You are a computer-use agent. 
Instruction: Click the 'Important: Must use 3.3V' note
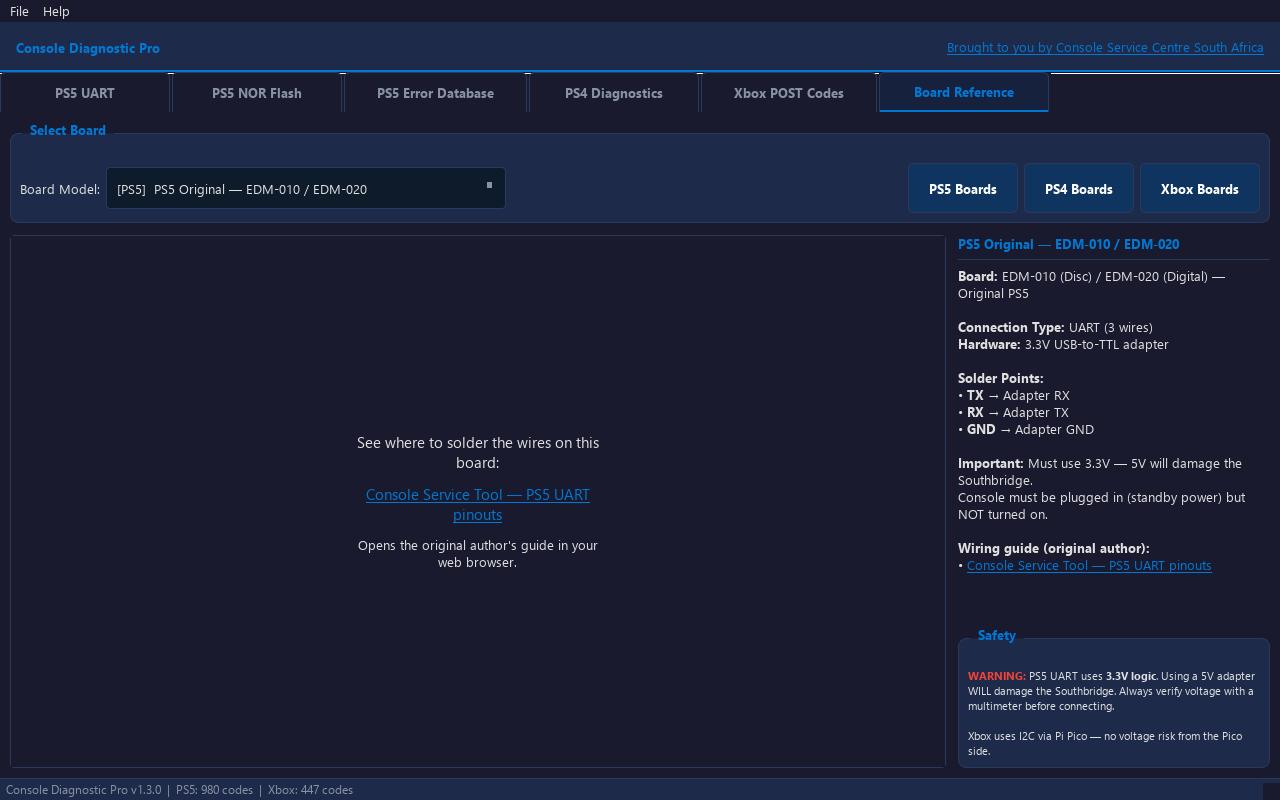(1100, 489)
